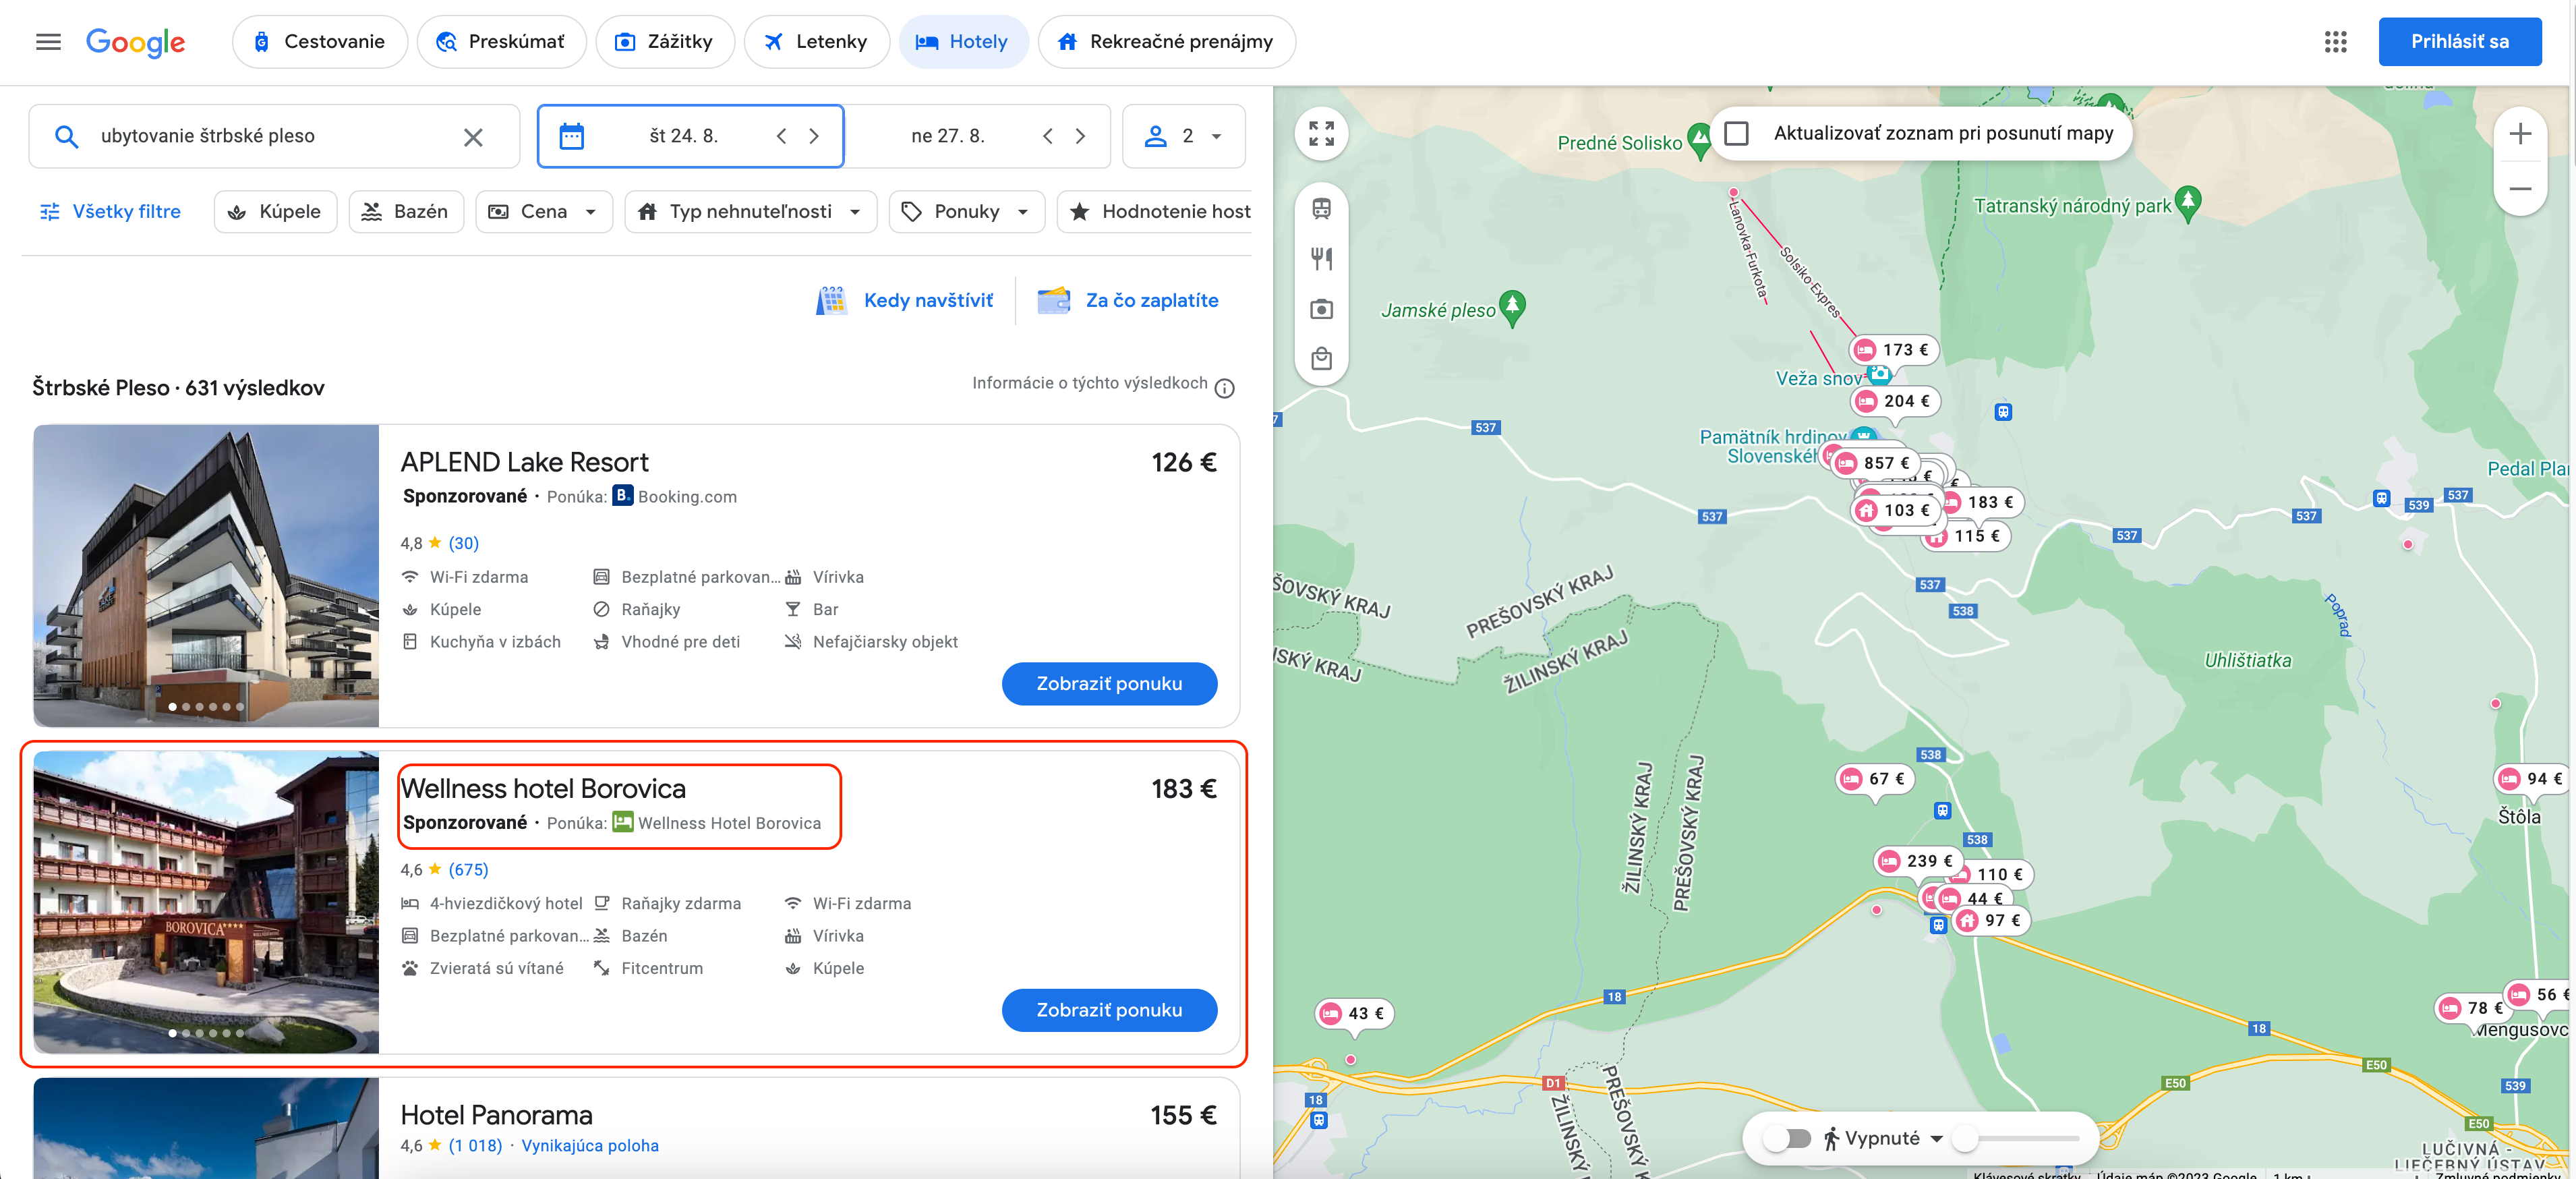Image resolution: width=2576 pixels, height=1179 pixels.
Task: Click Zobraziť ponuku for Wellness hotel Borovica
Action: tap(1109, 1010)
